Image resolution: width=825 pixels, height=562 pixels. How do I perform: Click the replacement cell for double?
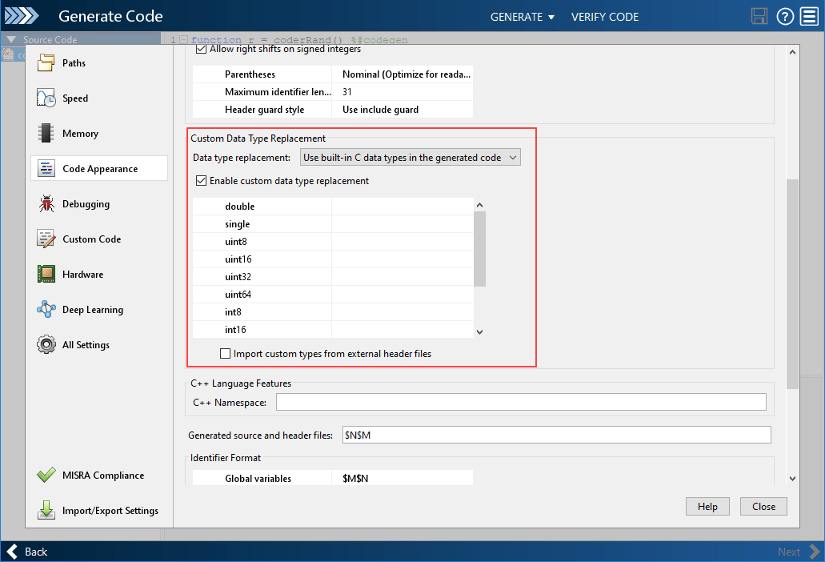pyautogui.click(x=403, y=206)
